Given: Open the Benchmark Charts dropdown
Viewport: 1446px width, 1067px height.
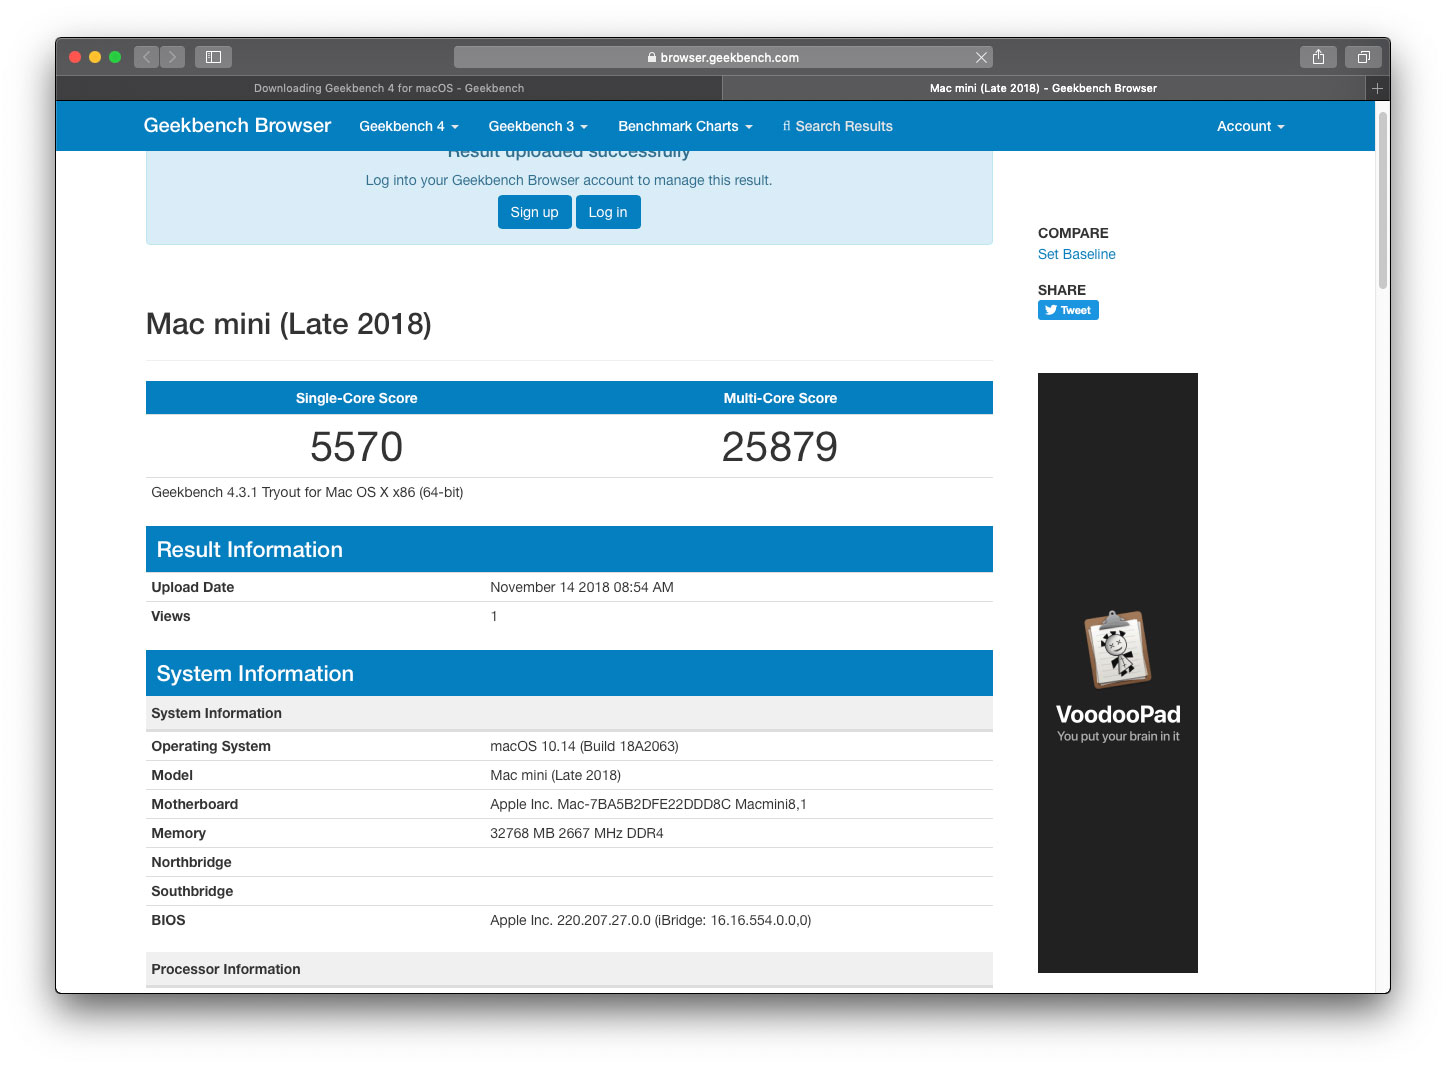Looking at the screenshot, I should [685, 126].
